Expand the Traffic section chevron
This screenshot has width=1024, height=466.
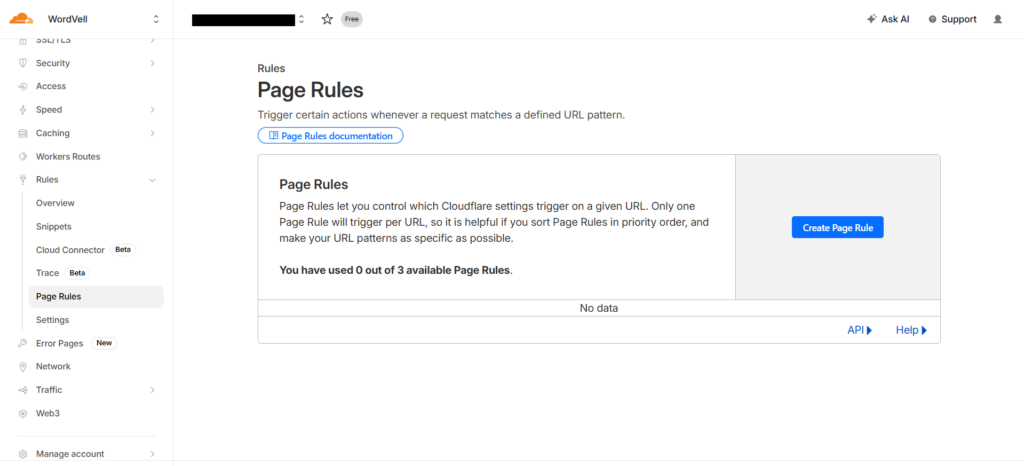[x=152, y=390]
